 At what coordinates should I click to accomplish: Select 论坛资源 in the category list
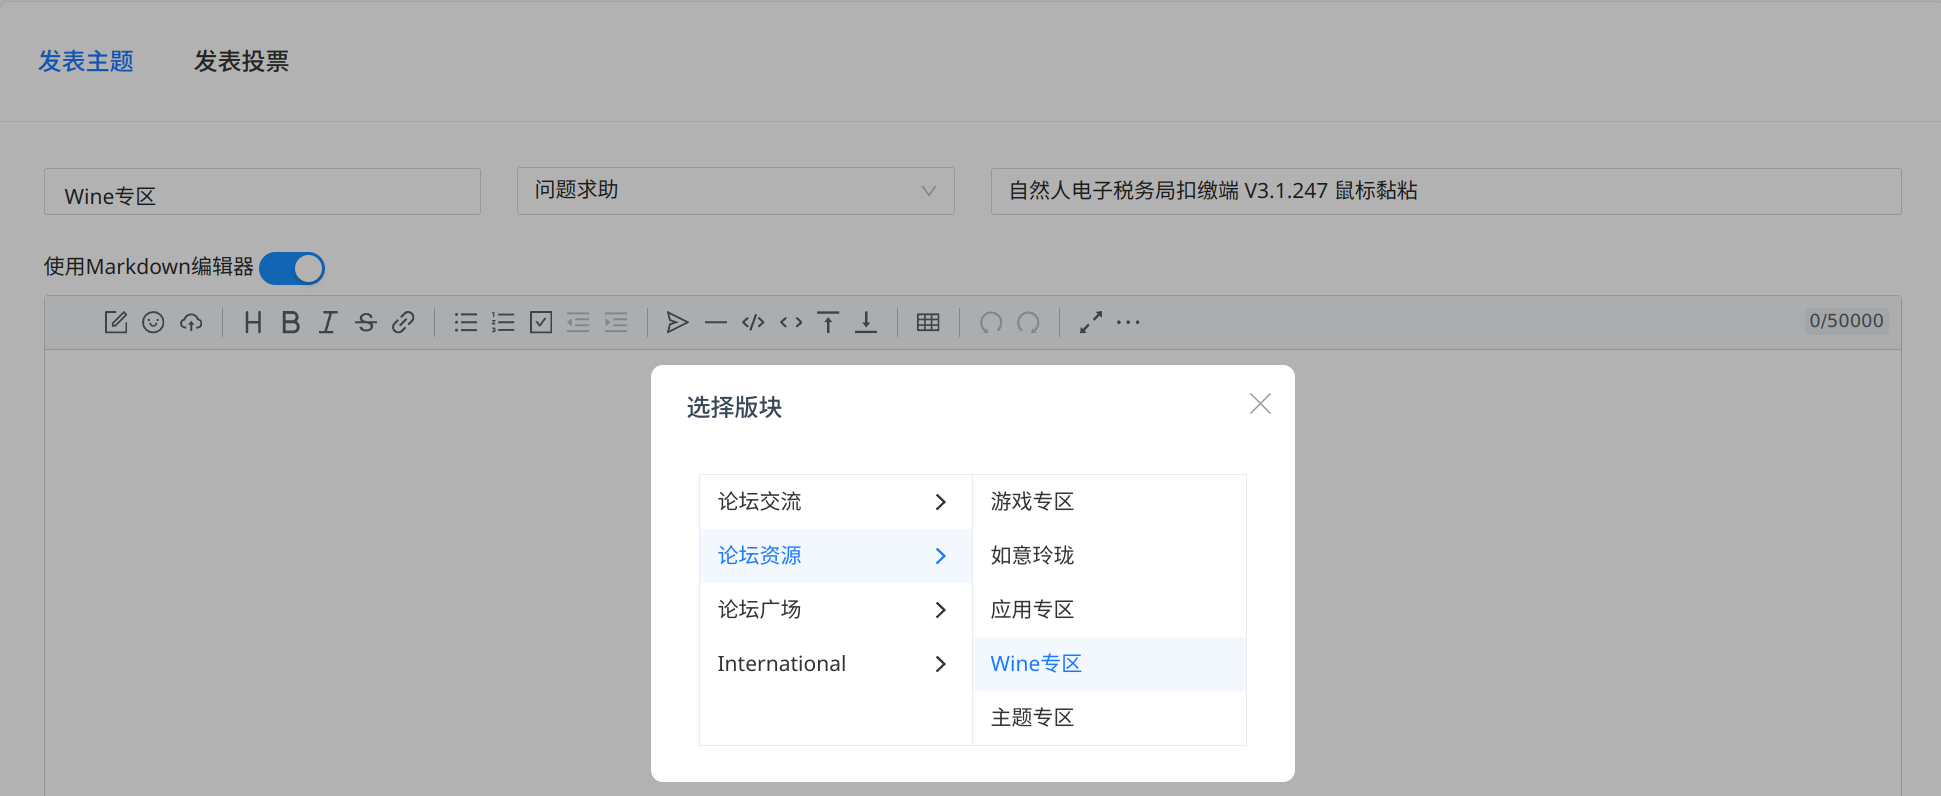pyautogui.click(x=836, y=556)
